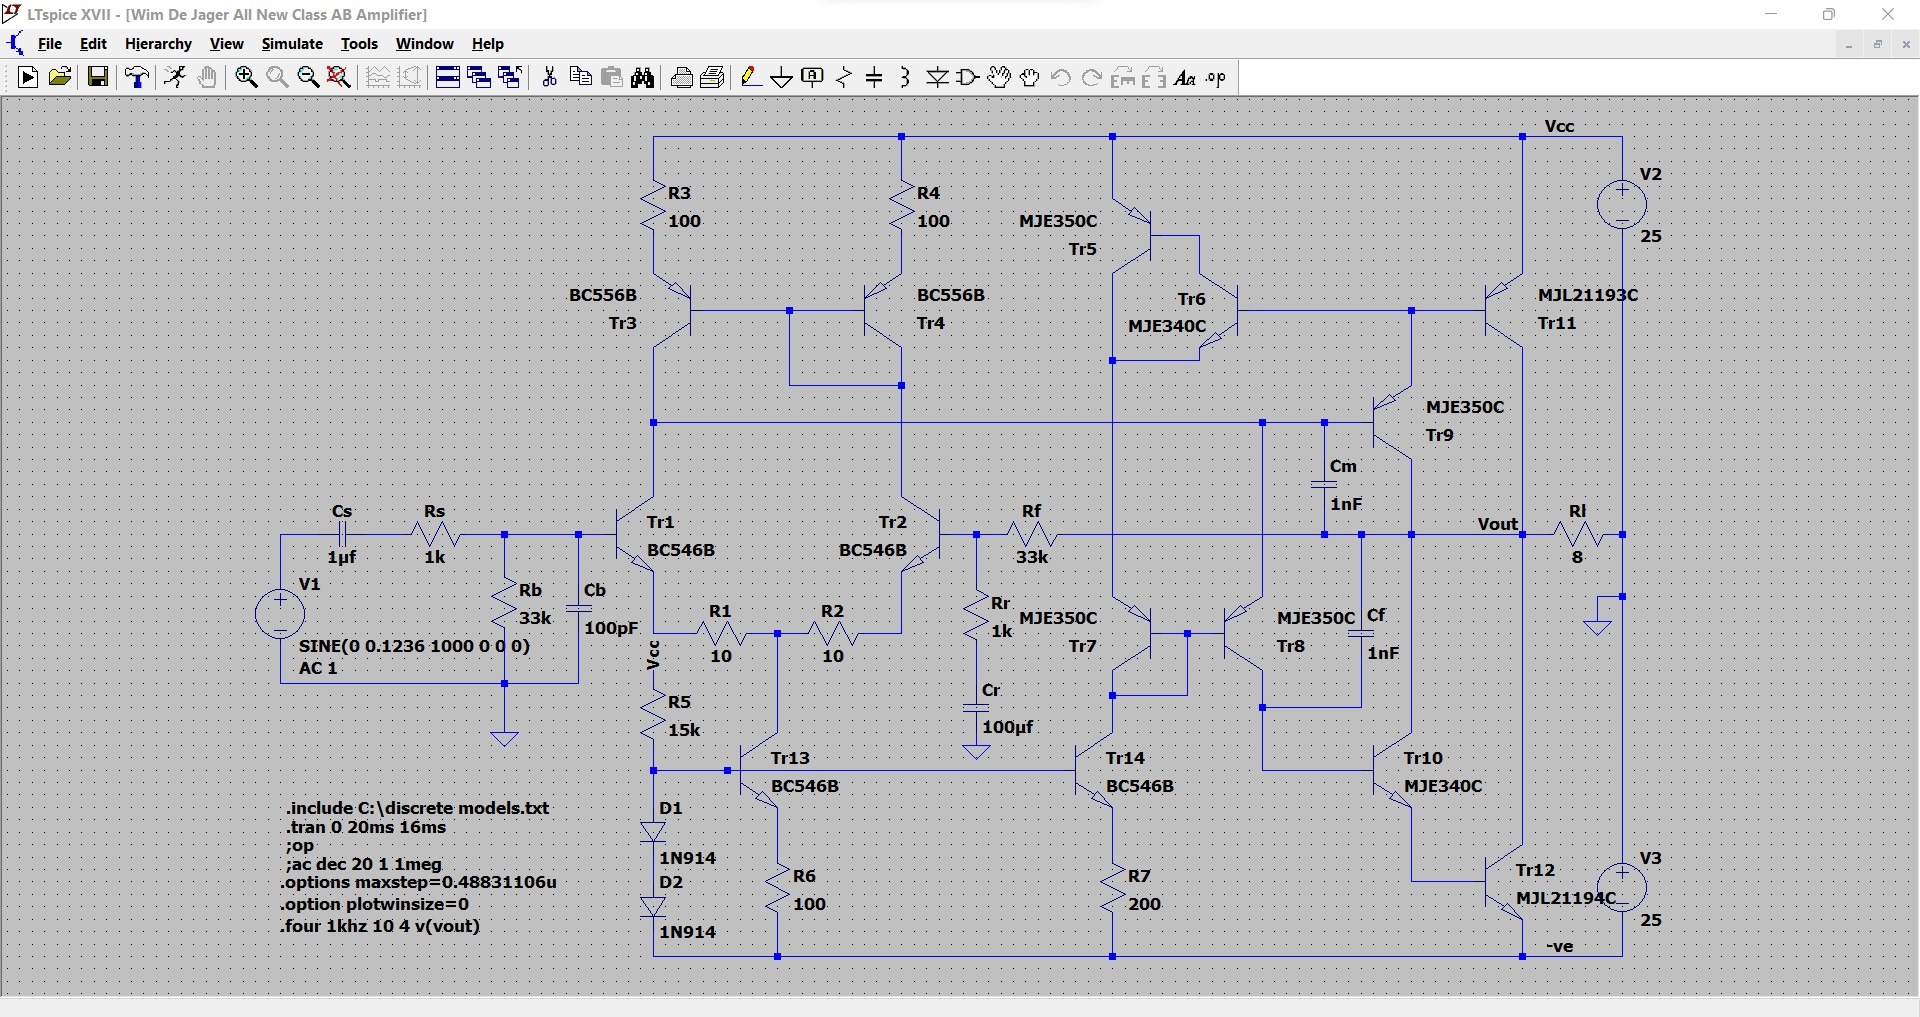Open the Simulate menu

[x=292, y=44]
